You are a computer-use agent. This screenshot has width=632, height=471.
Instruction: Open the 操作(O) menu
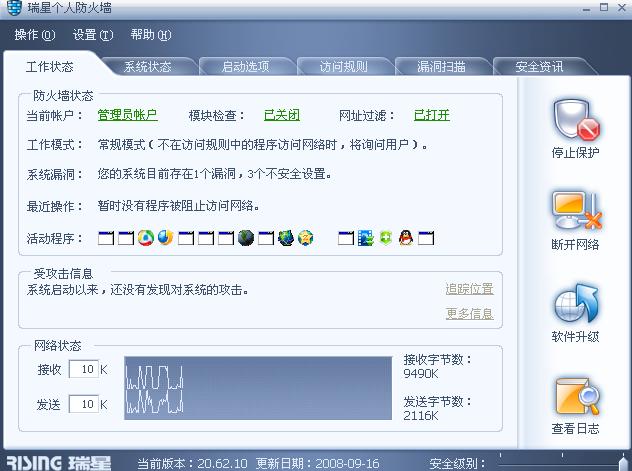[35, 35]
